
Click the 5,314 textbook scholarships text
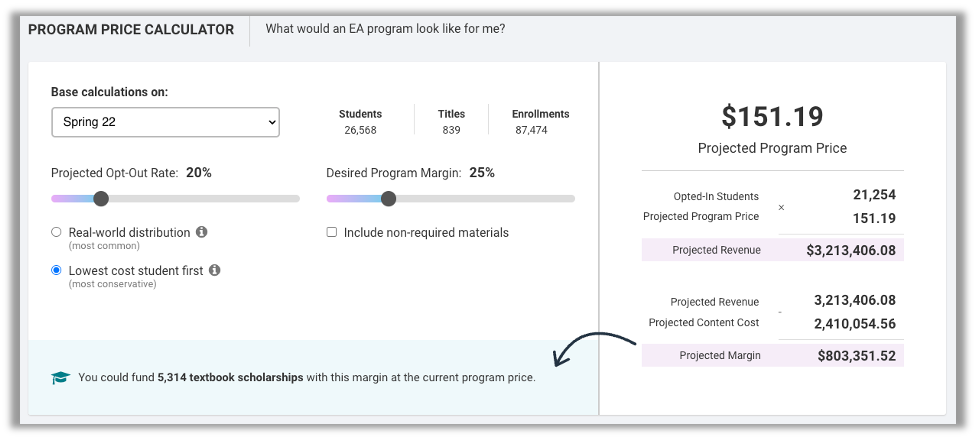coord(230,377)
